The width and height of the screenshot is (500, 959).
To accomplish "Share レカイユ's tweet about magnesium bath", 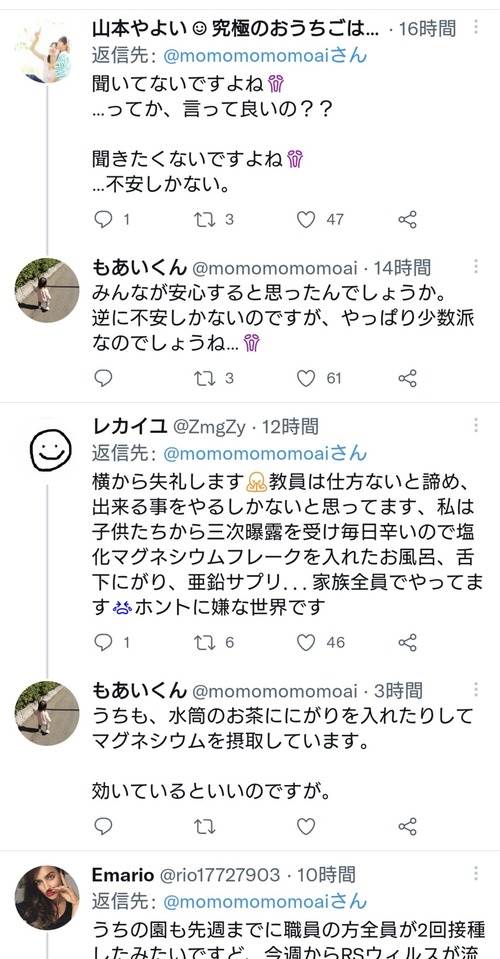I will (x=408, y=642).
